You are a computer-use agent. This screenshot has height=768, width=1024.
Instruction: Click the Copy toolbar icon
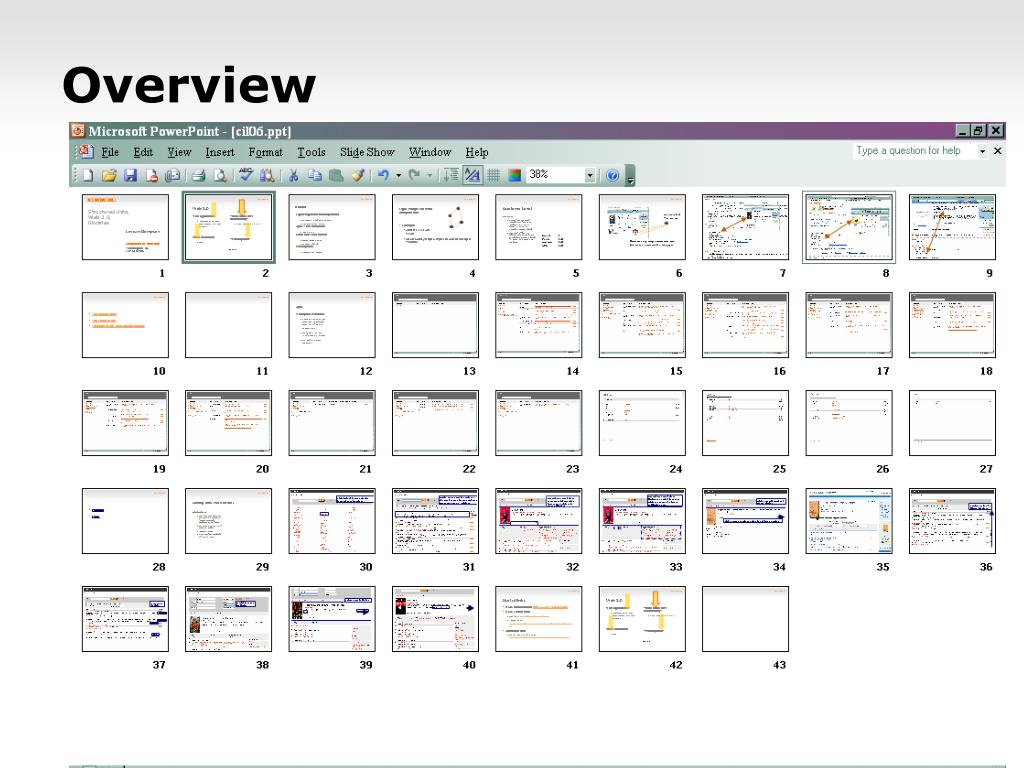pyautogui.click(x=315, y=175)
